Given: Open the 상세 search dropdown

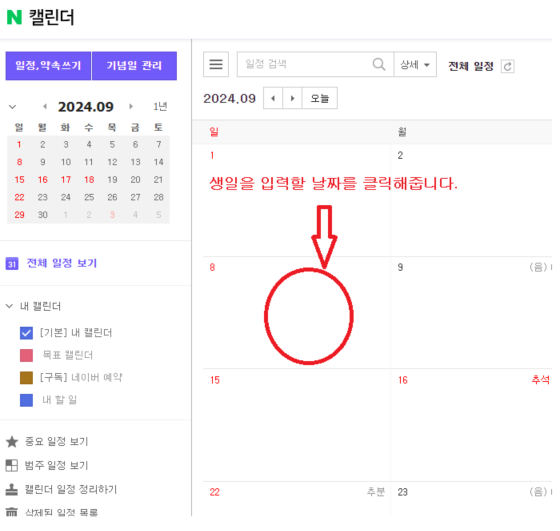Looking at the screenshot, I should 415,65.
